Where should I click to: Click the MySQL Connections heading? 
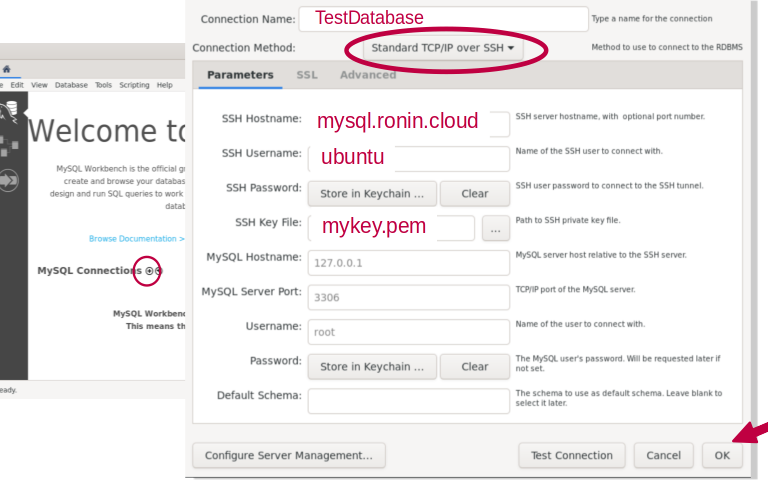[x=89, y=270]
